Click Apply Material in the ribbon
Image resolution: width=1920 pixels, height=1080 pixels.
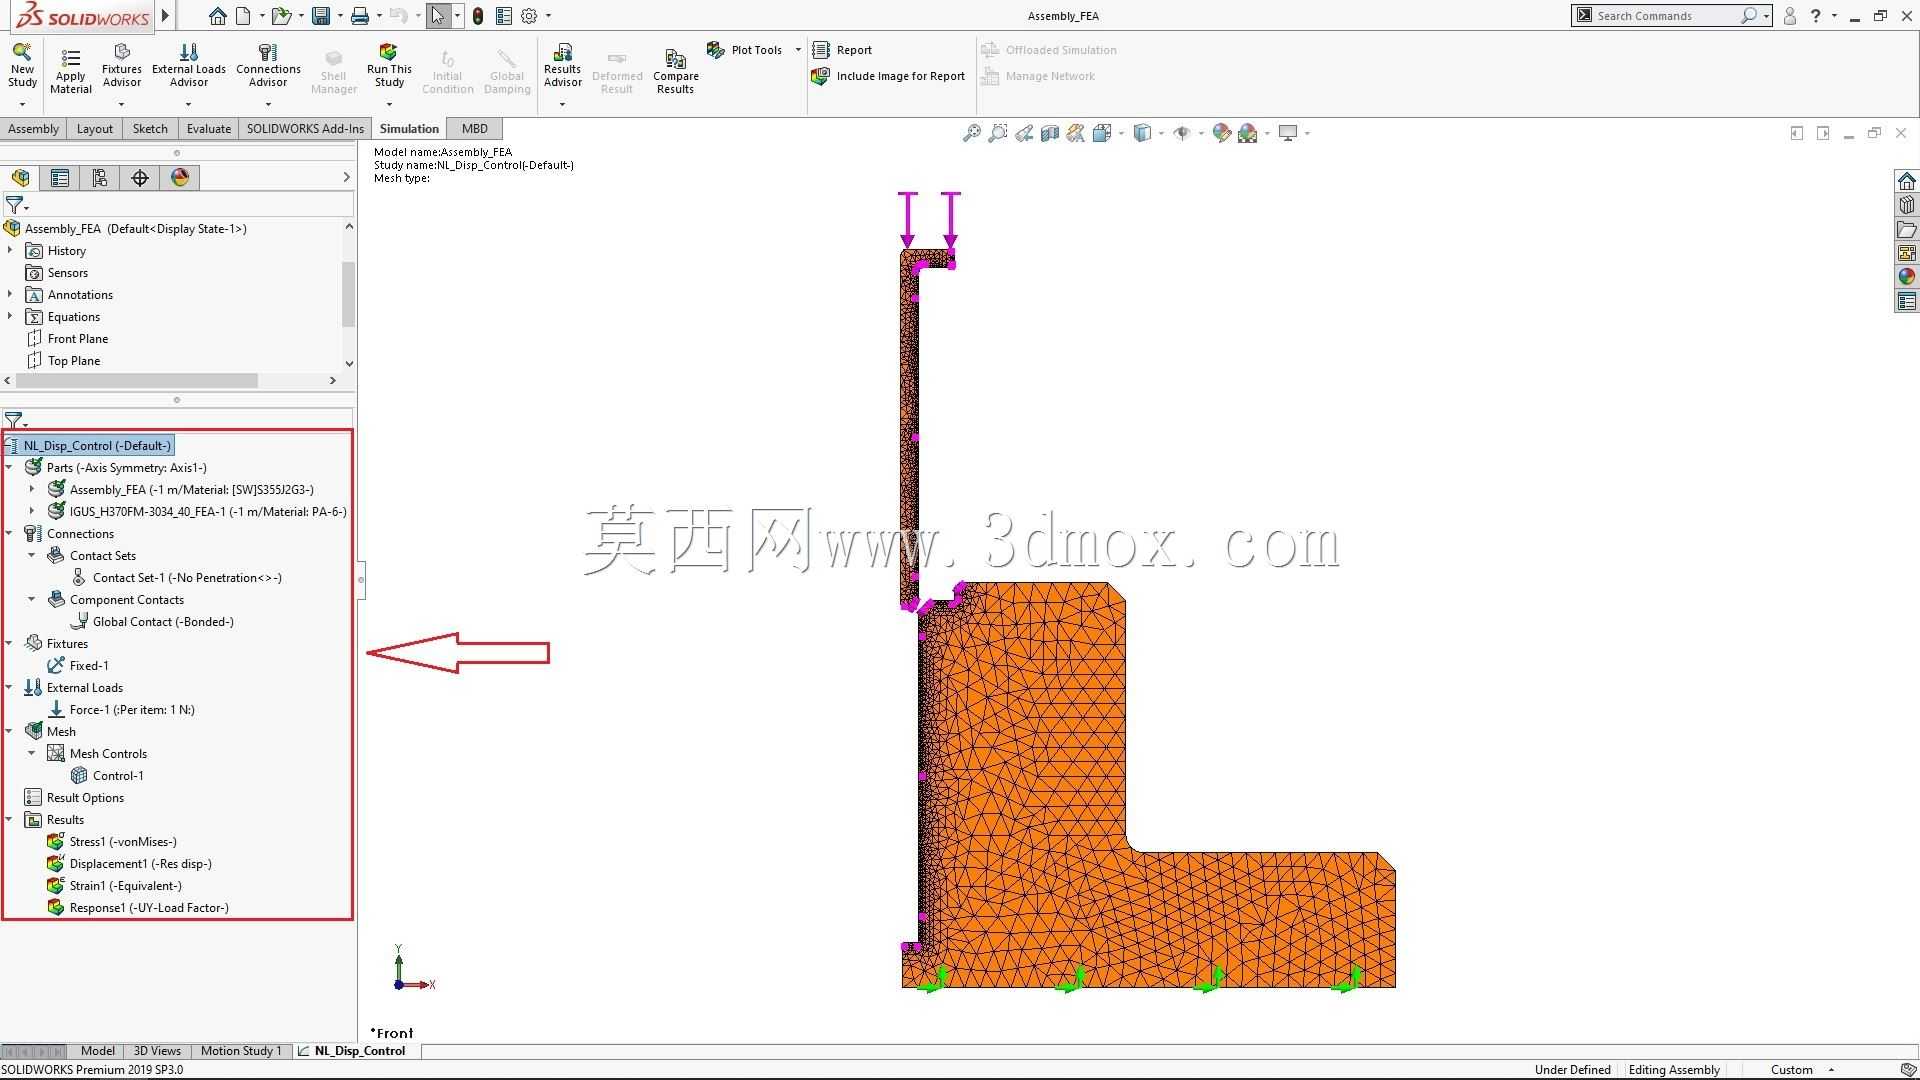pyautogui.click(x=70, y=72)
